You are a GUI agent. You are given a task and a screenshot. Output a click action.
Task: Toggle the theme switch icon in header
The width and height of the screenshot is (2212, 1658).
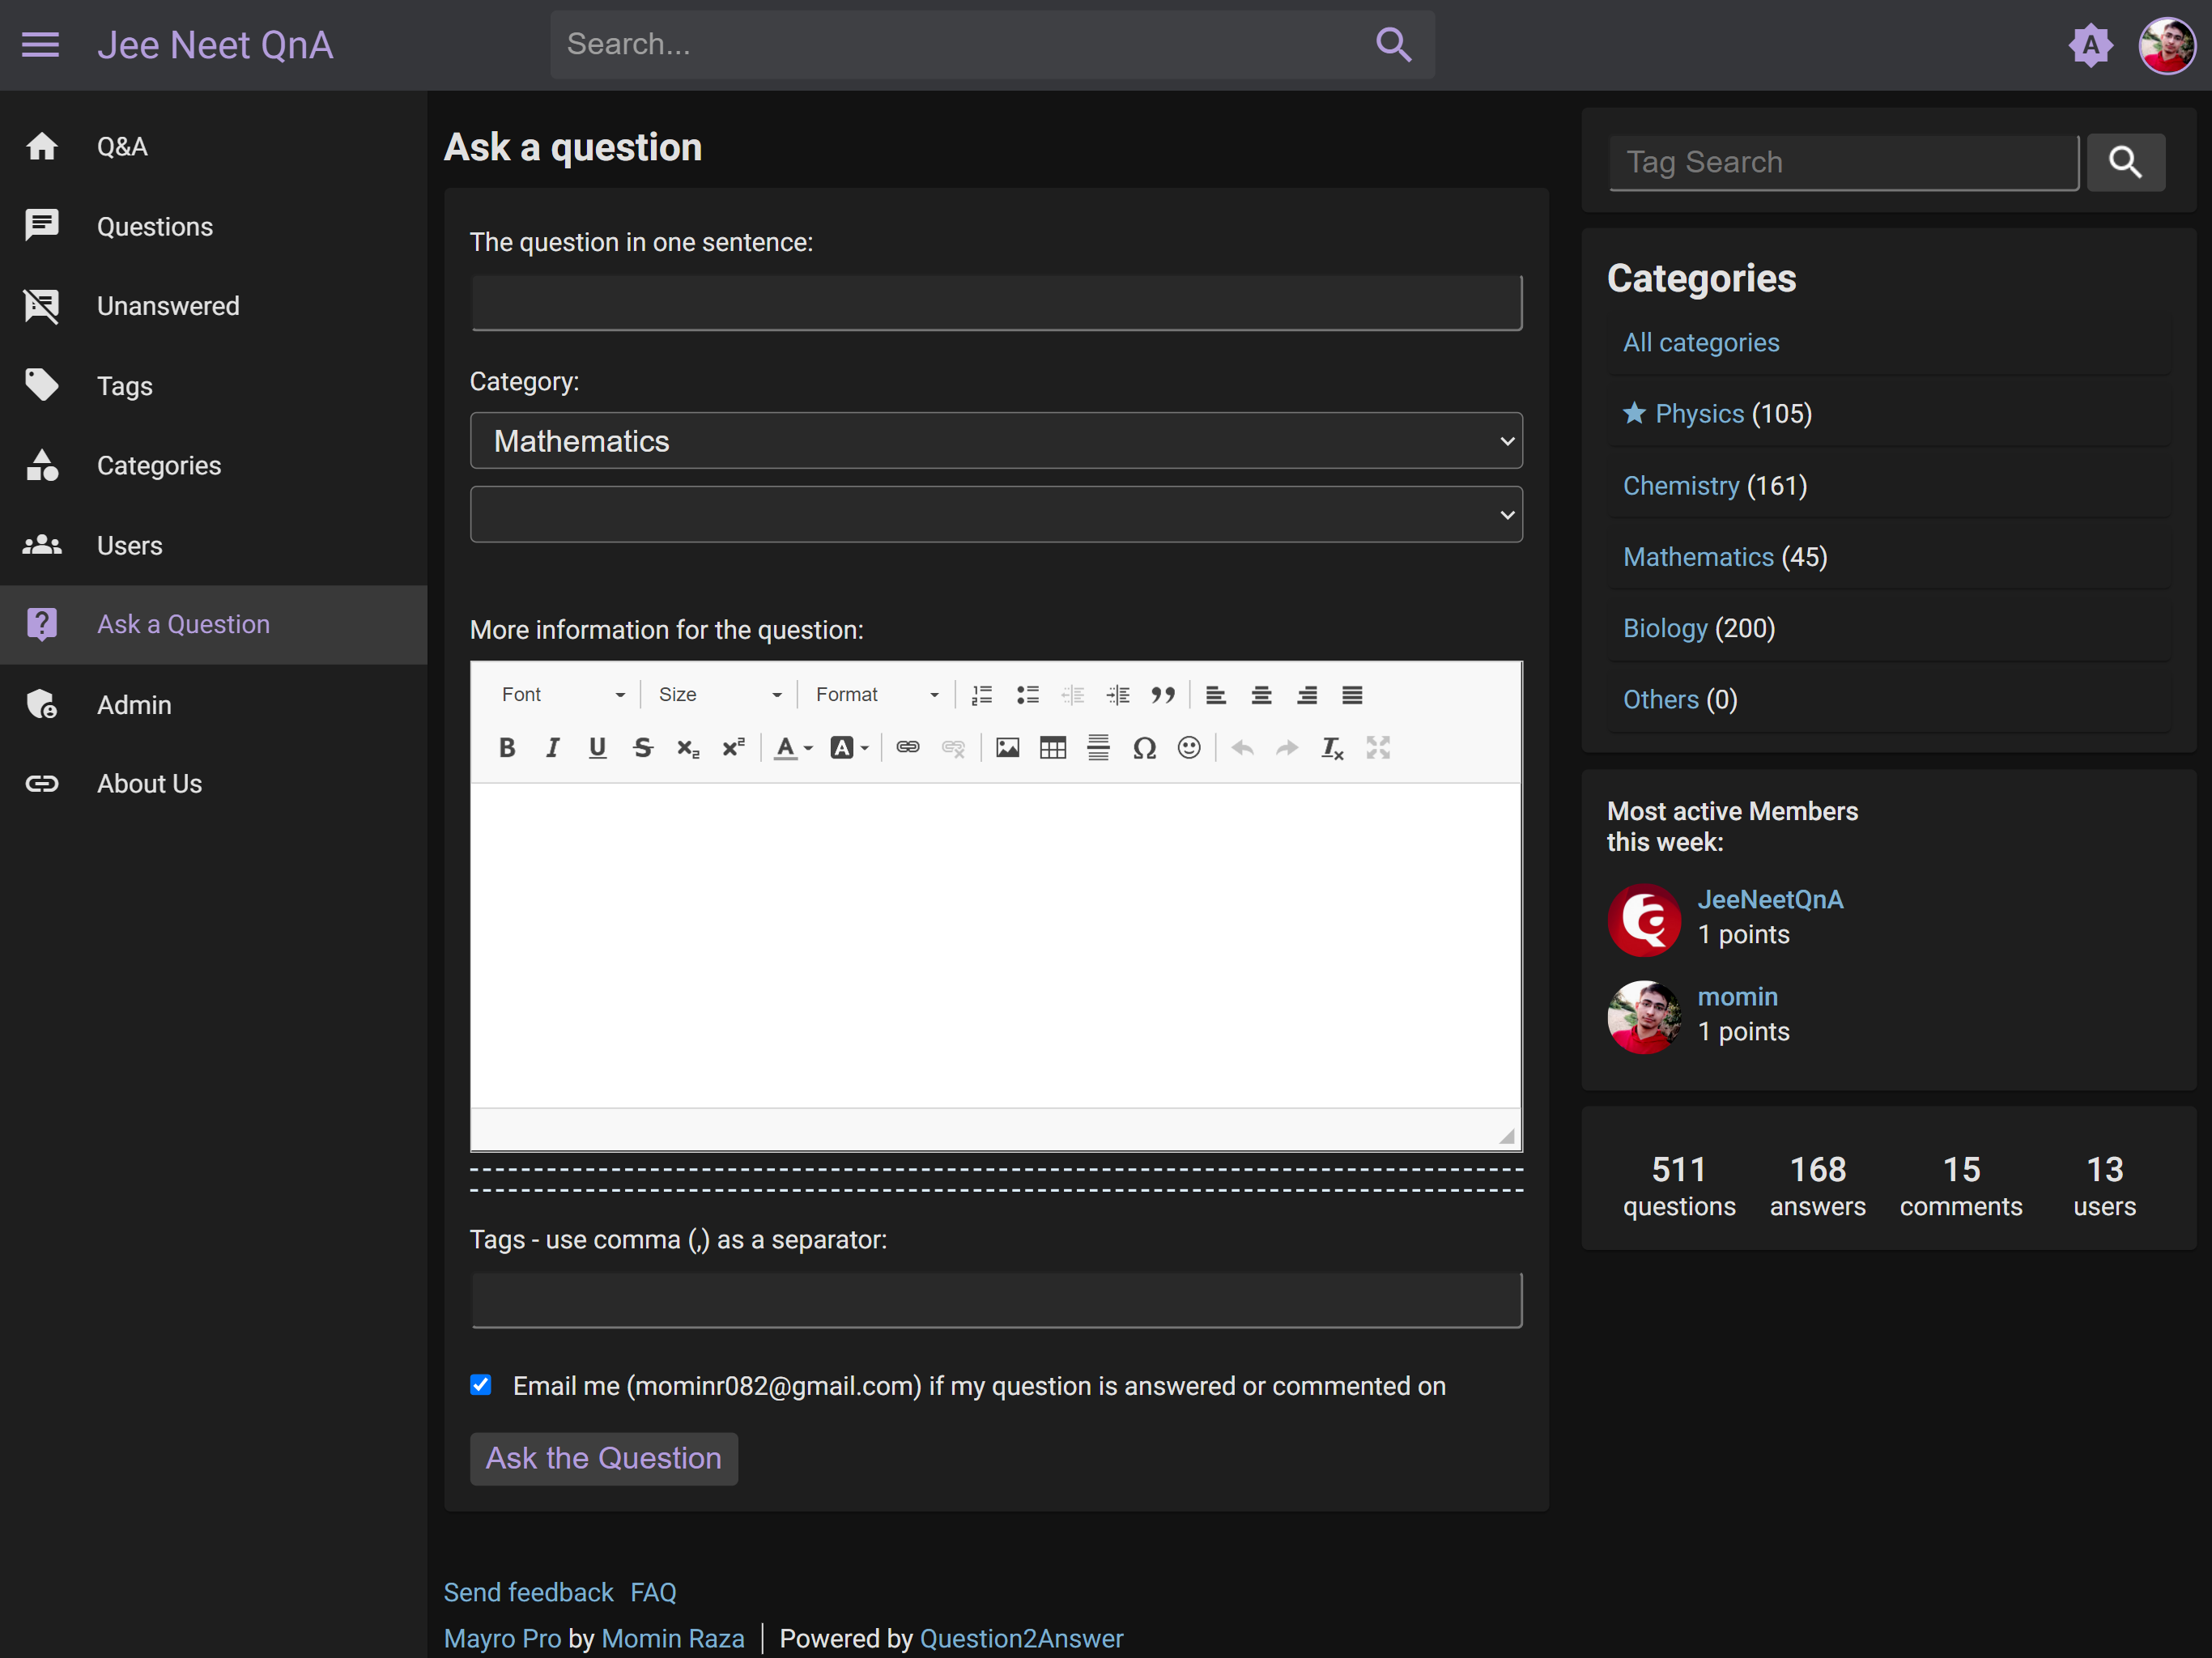click(2090, 45)
